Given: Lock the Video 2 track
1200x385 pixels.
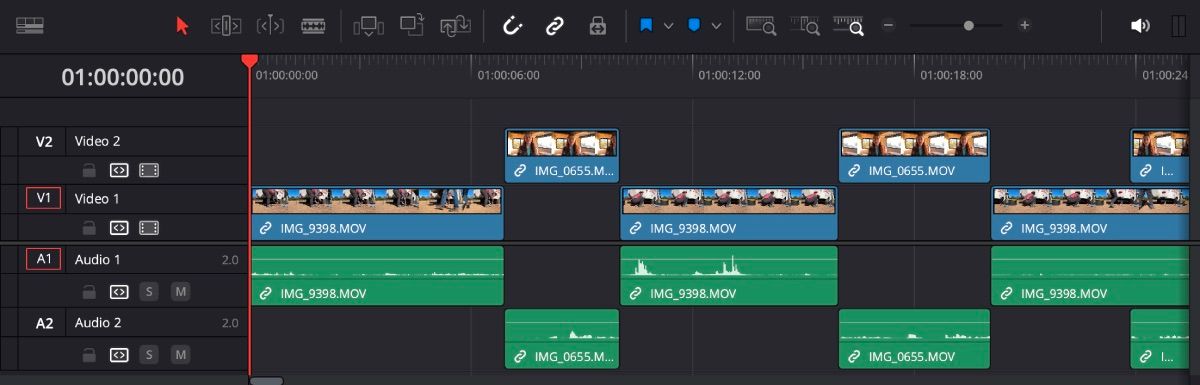Looking at the screenshot, I should click(89, 171).
